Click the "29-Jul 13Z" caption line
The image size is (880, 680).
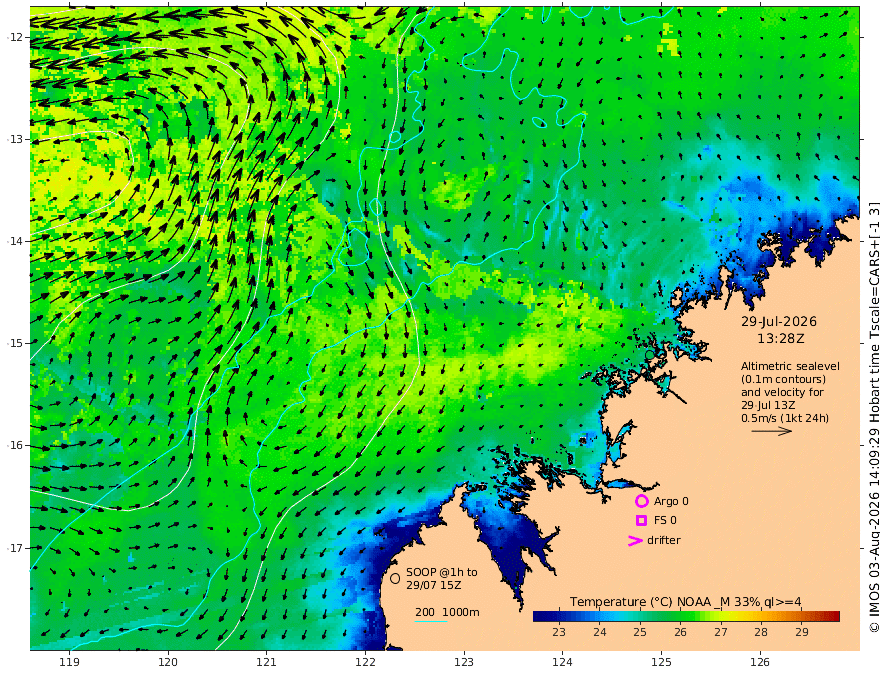(x=768, y=405)
